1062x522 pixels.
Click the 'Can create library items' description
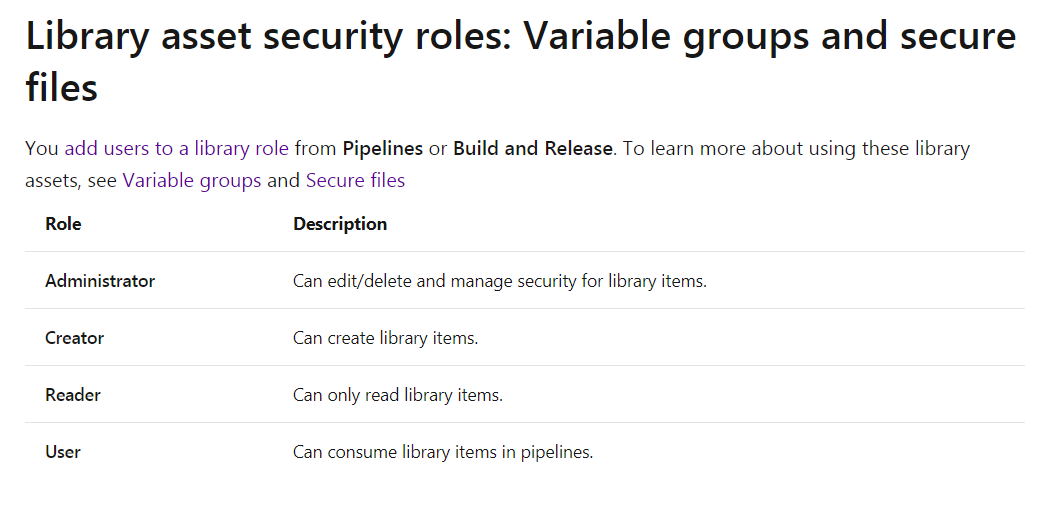tap(385, 338)
